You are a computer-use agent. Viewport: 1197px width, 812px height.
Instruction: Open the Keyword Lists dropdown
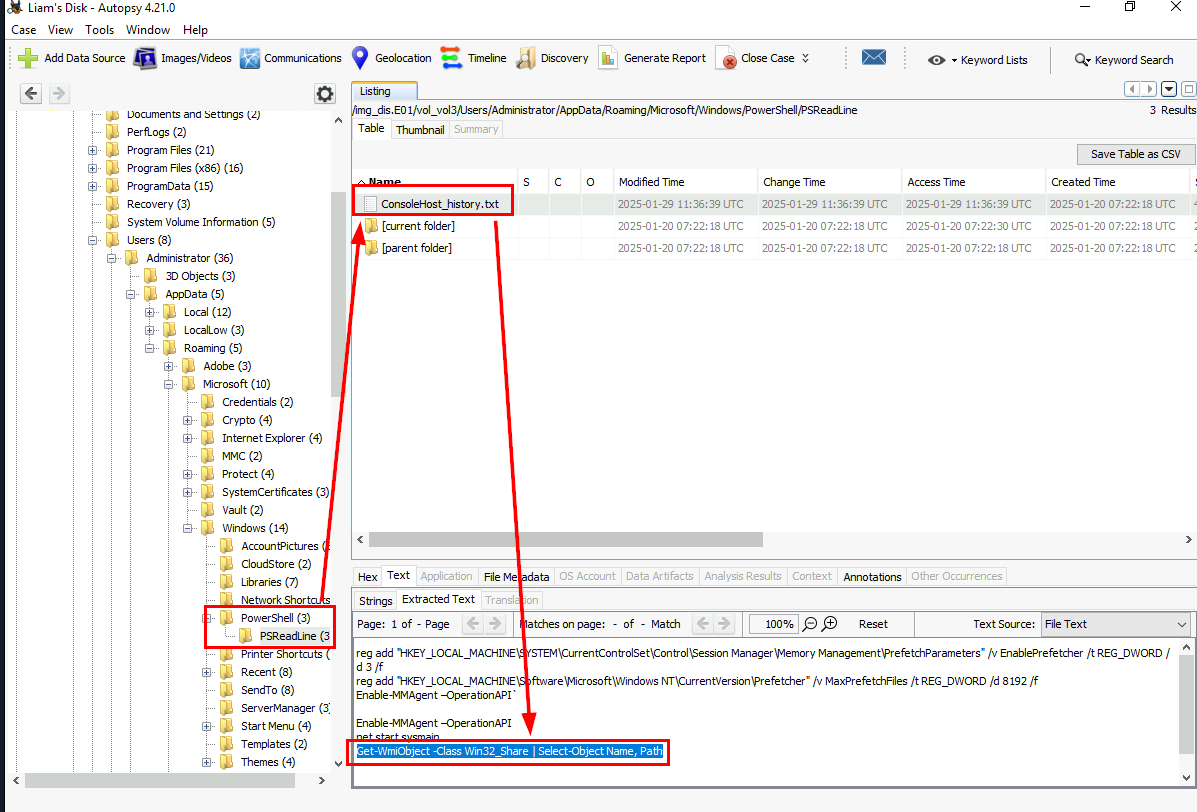[978, 60]
